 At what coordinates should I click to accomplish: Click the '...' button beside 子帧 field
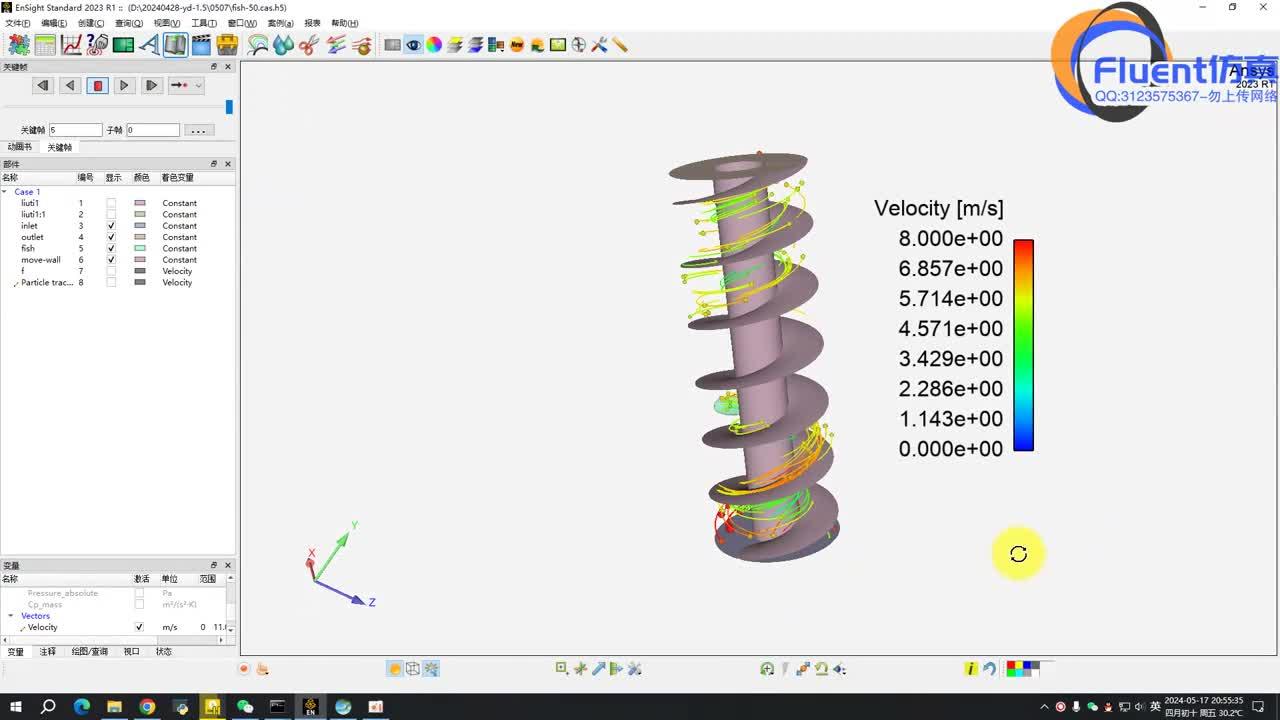(198, 130)
